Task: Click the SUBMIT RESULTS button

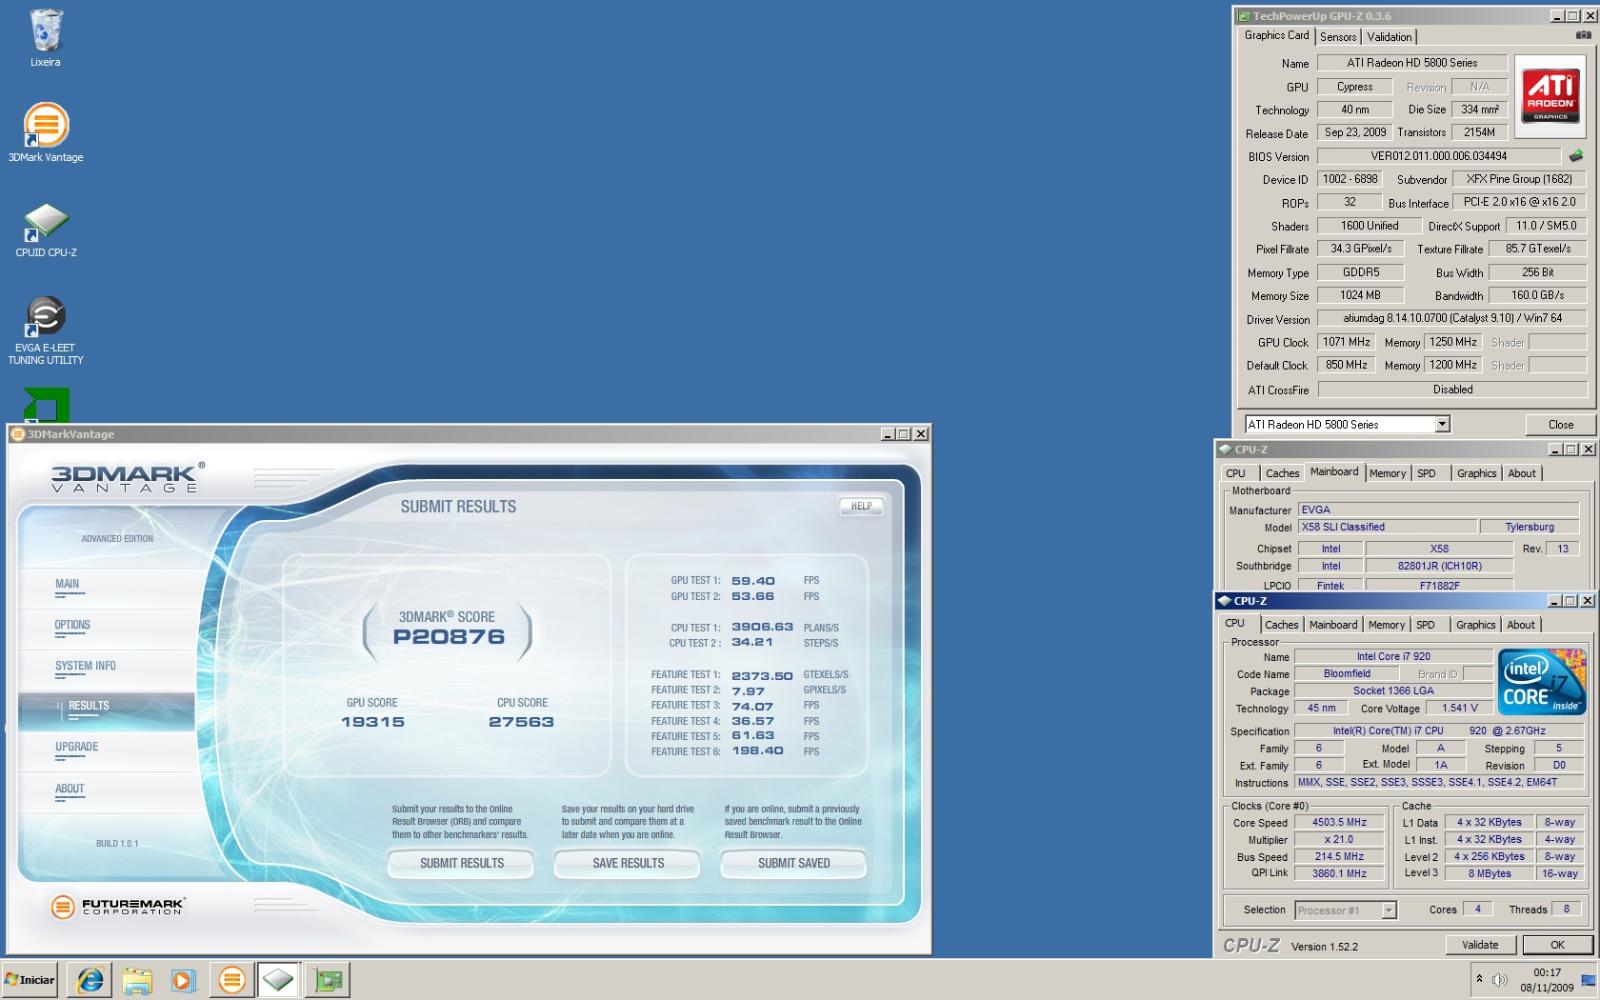Action: [461, 863]
